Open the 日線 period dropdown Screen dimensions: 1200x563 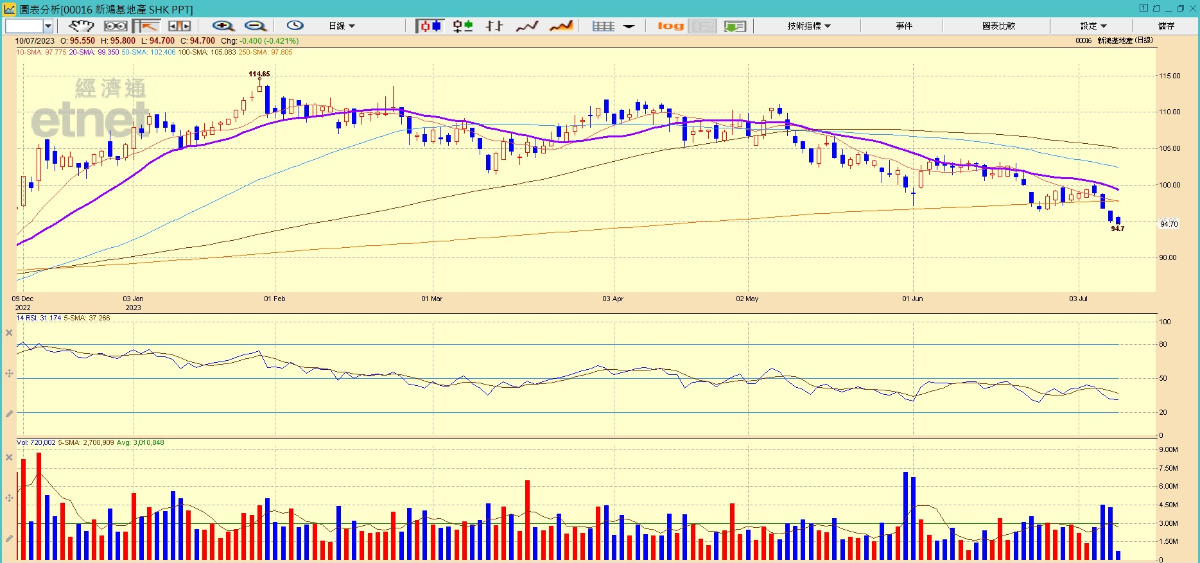[341, 26]
